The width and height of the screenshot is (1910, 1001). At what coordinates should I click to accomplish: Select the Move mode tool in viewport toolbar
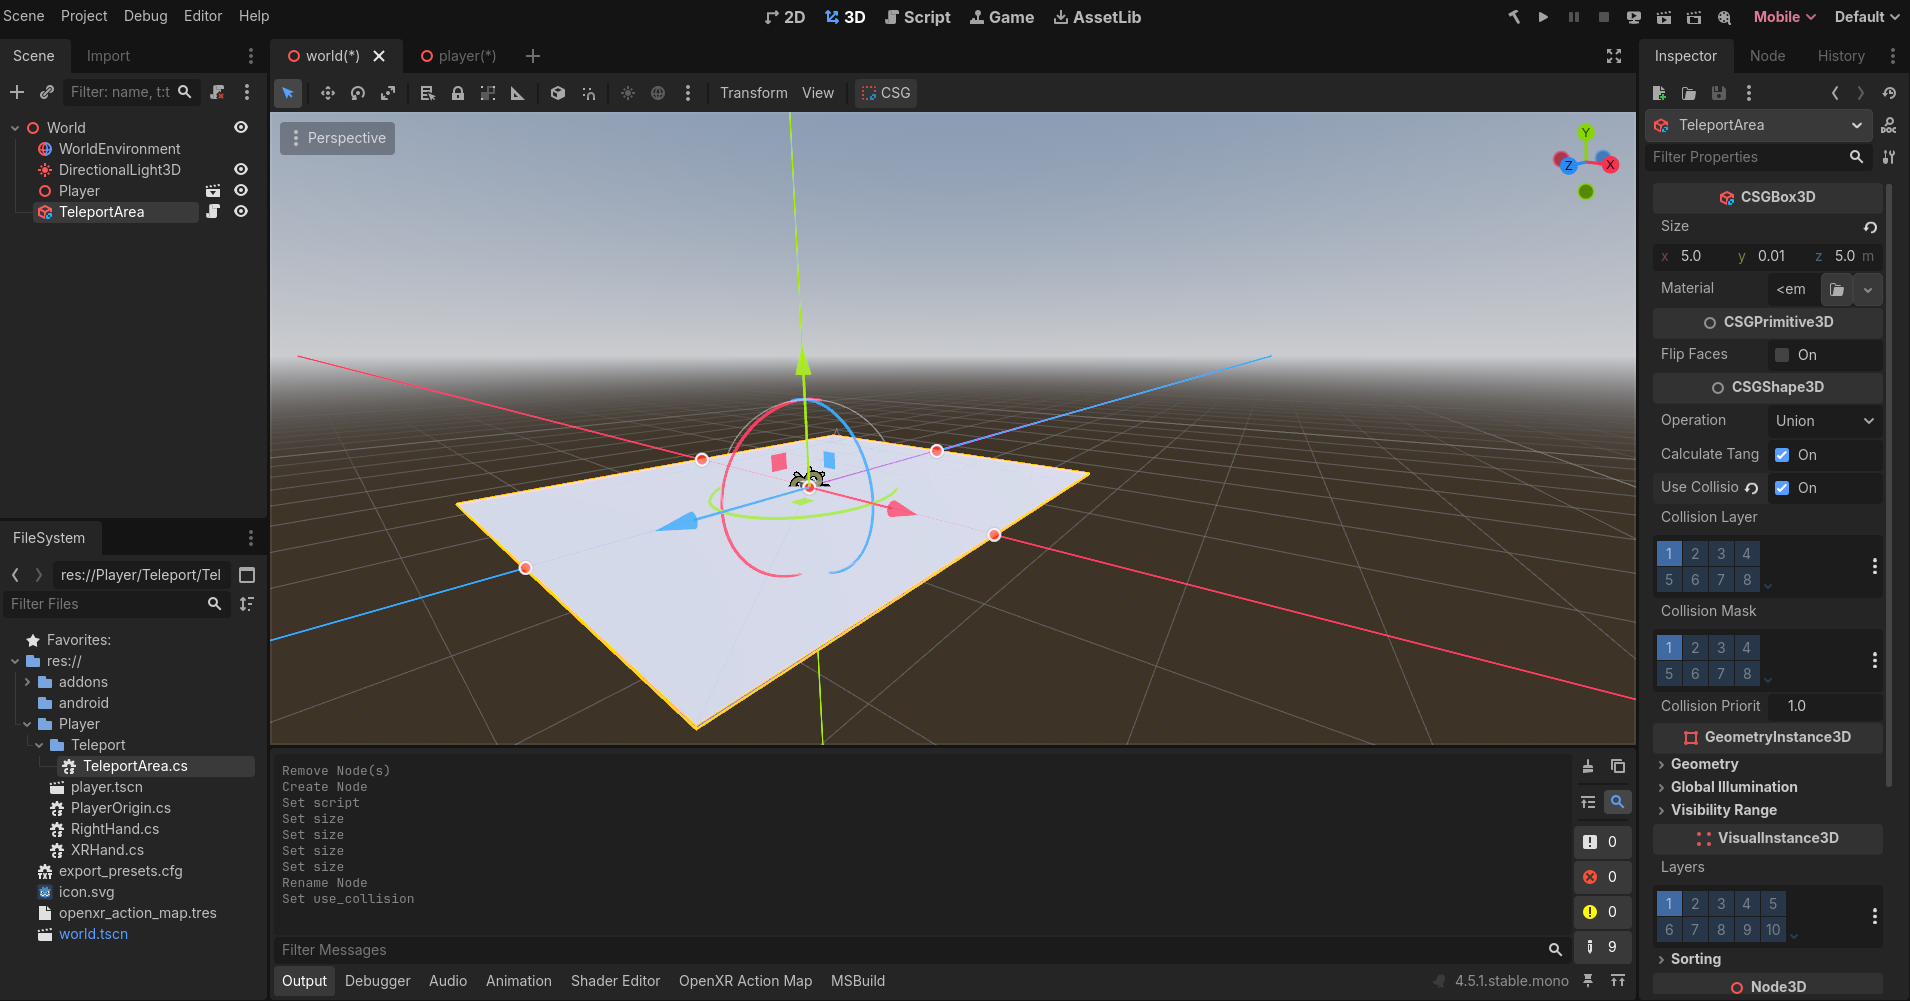(327, 93)
